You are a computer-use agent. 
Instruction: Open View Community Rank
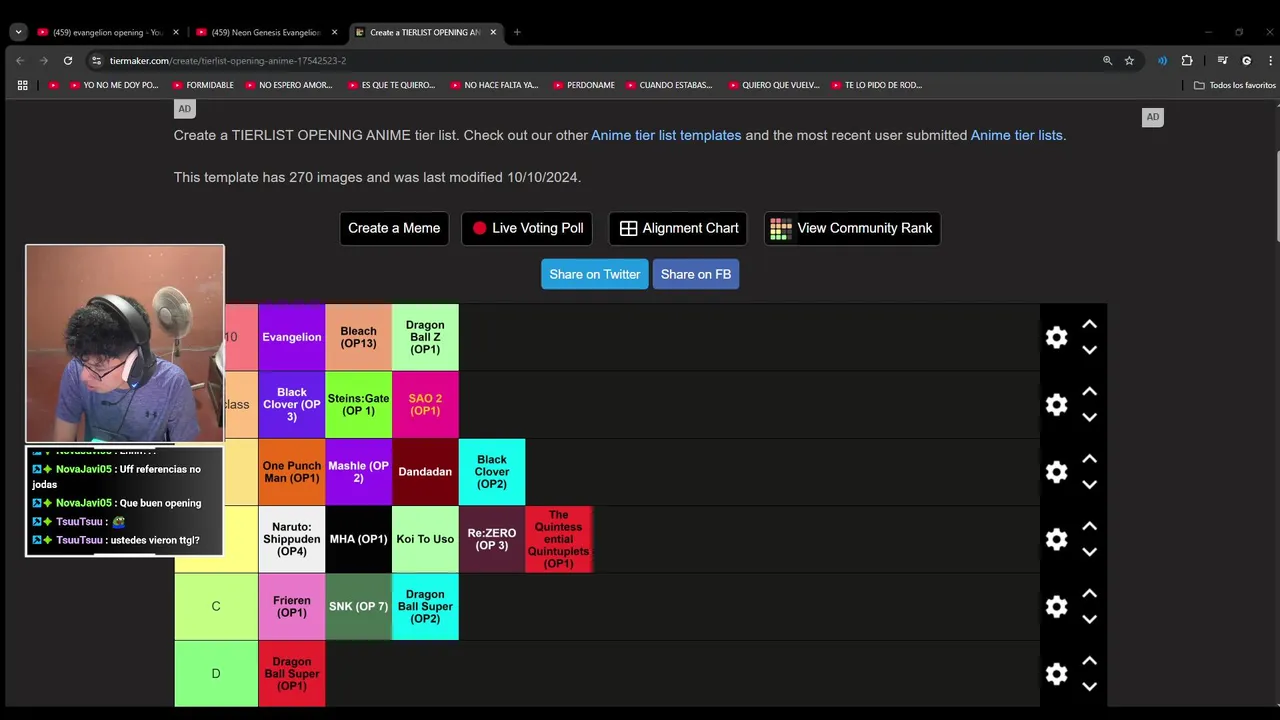[852, 228]
